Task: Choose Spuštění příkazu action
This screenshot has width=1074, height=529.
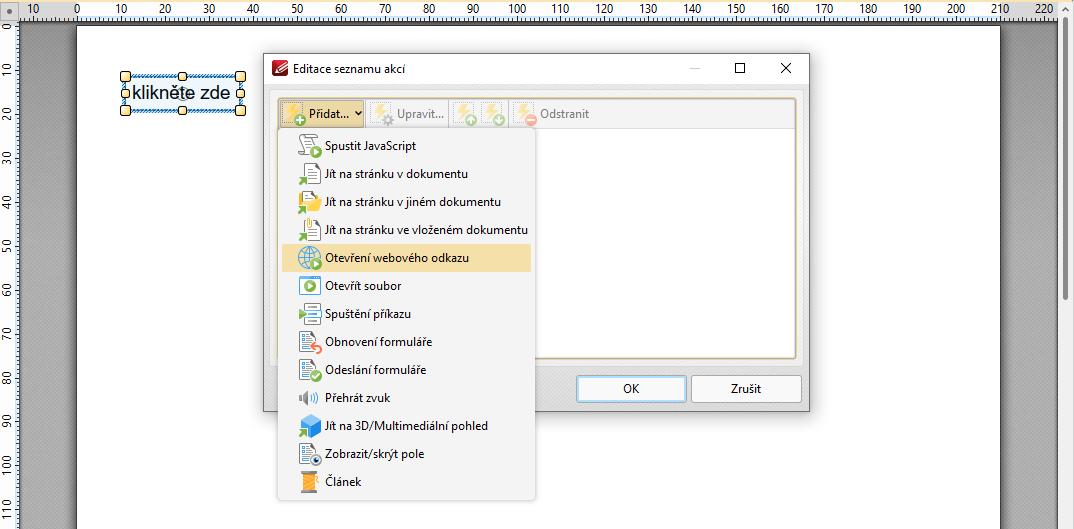Action: (406, 314)
